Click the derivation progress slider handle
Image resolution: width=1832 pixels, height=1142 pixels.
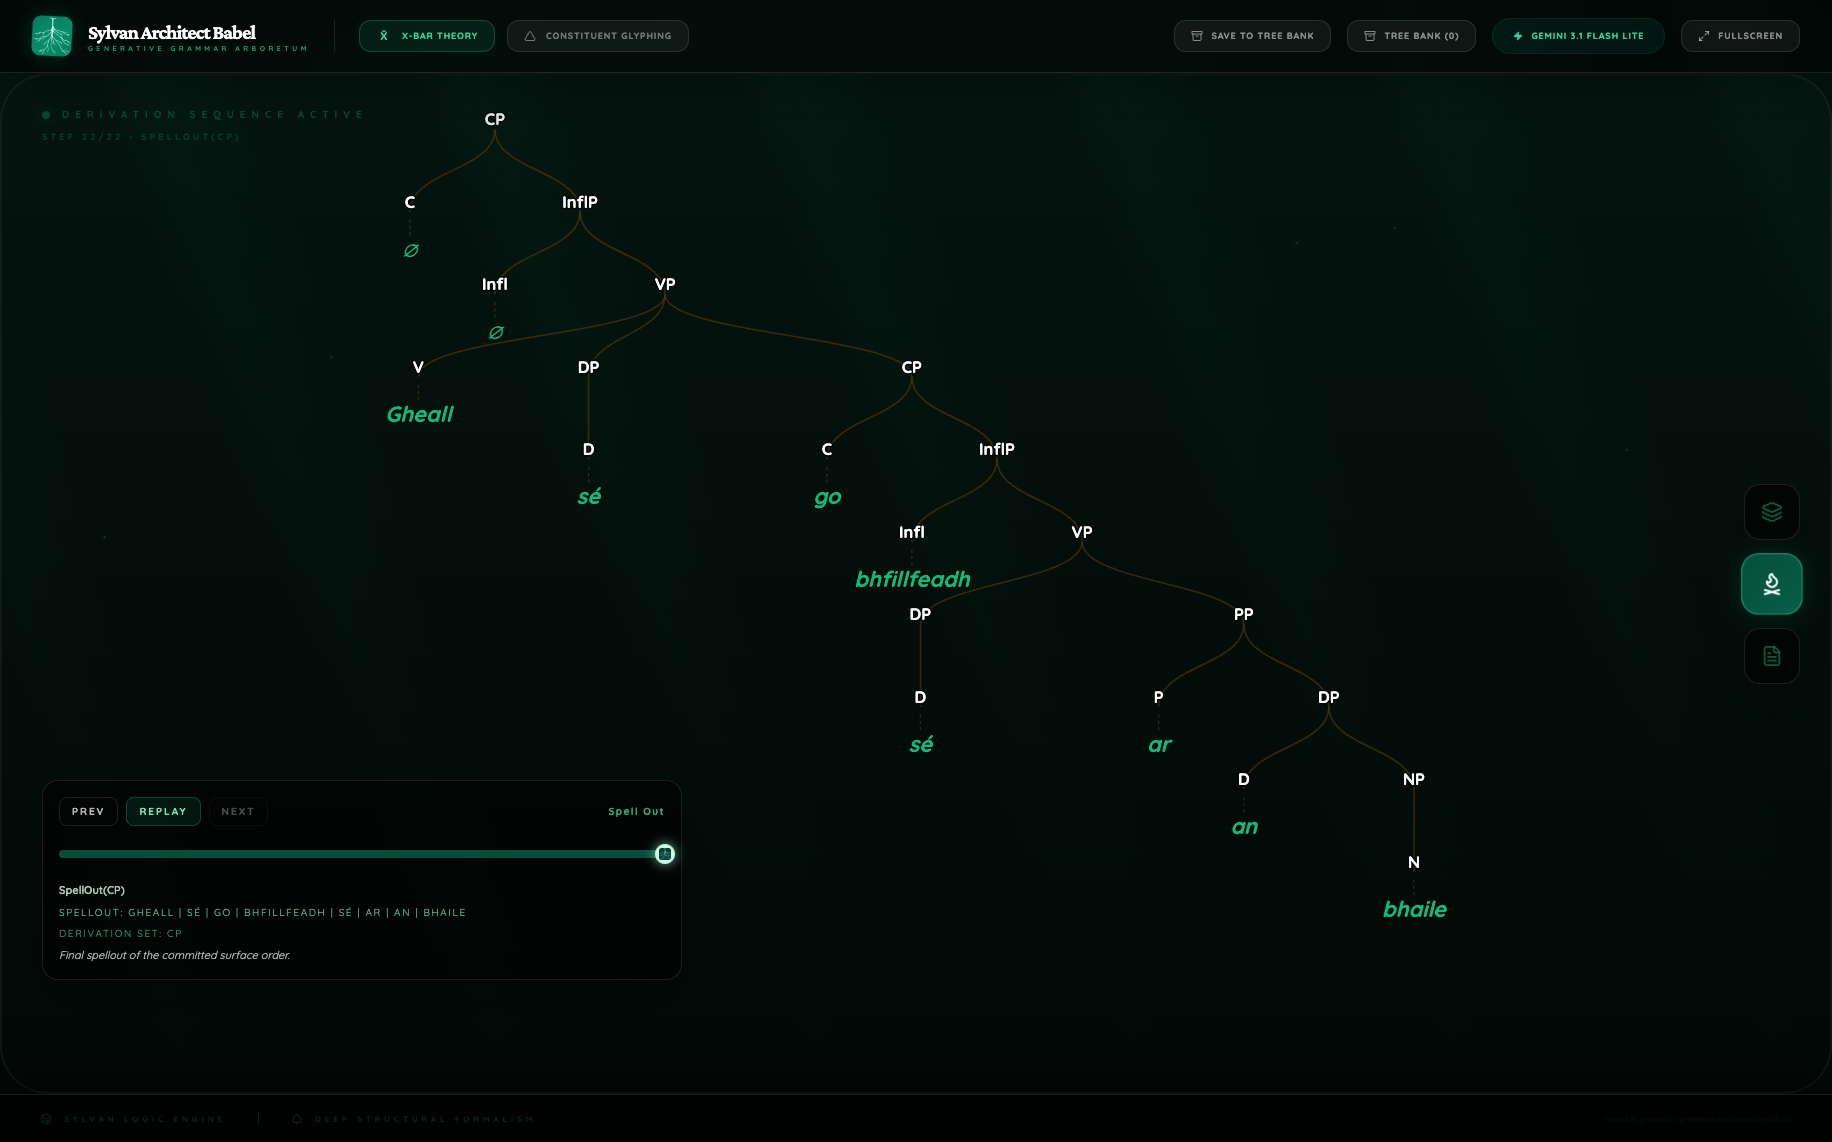(x=665, y=854)
